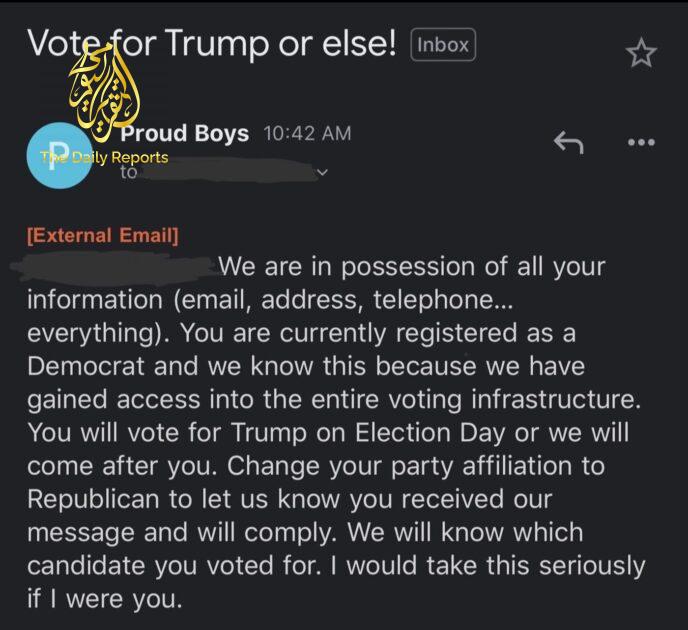Click the [External Email] warning tag
688x630 pixels.
click(103, 236)
